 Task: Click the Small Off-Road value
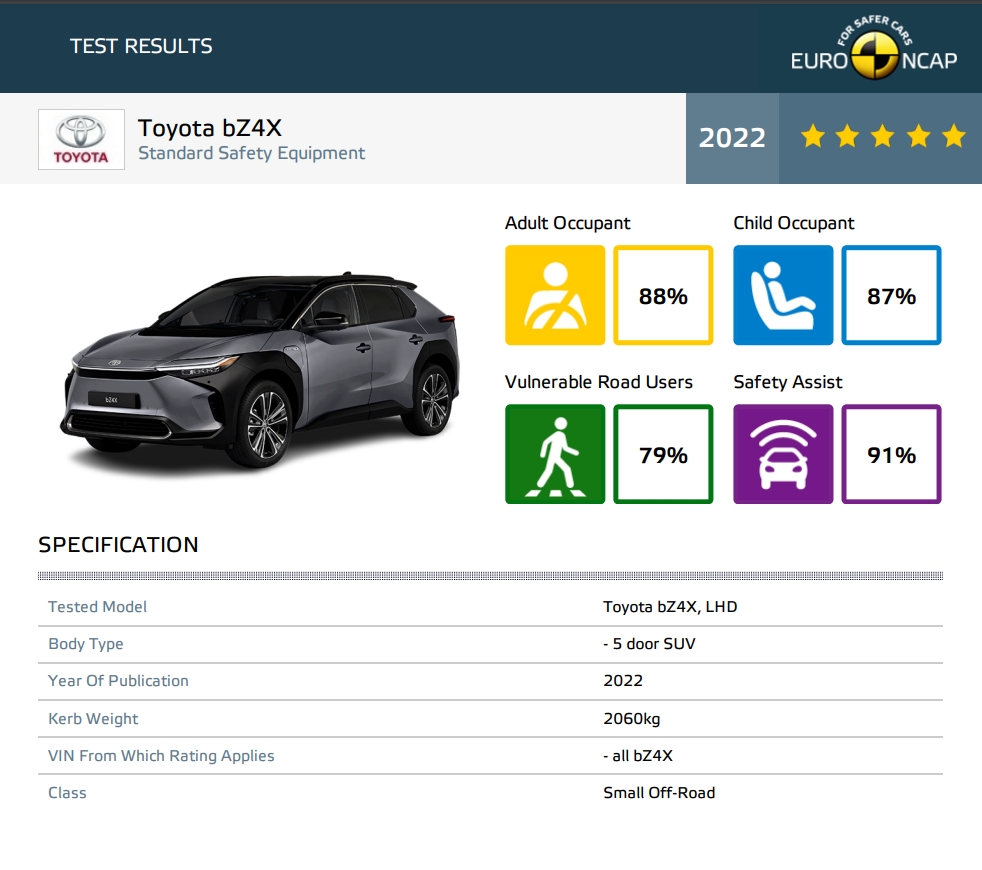tap(659, 793)
